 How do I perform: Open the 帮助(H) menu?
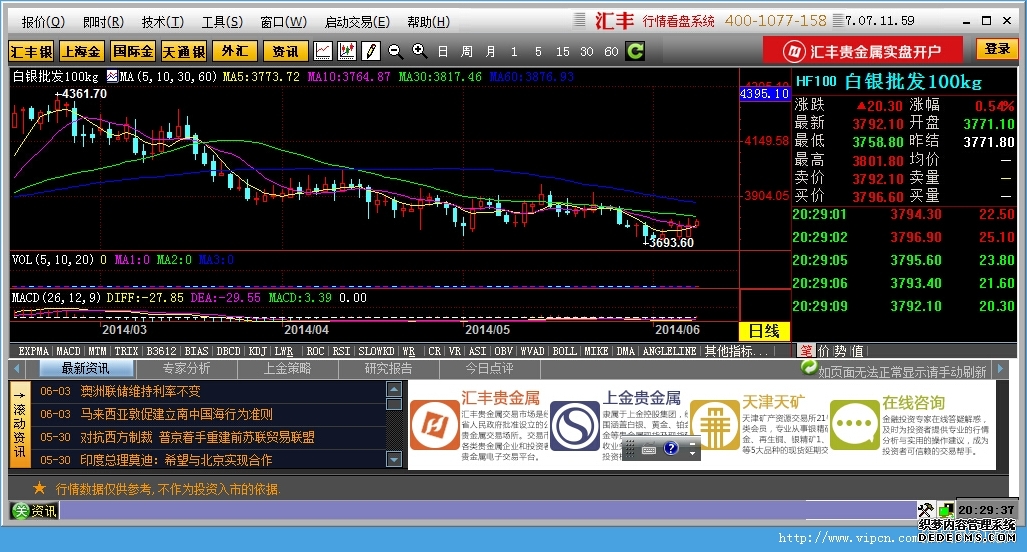tap(428, 22)
